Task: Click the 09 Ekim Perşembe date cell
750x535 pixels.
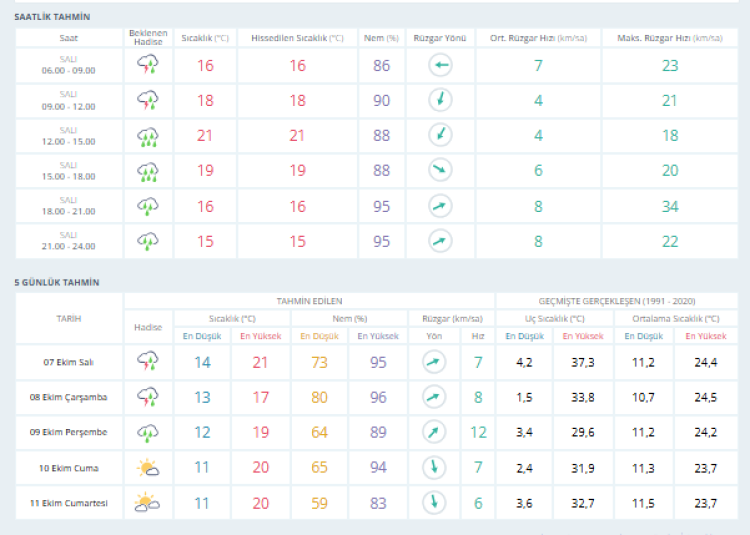Action: pyautogui.click(x=68, y=432)
